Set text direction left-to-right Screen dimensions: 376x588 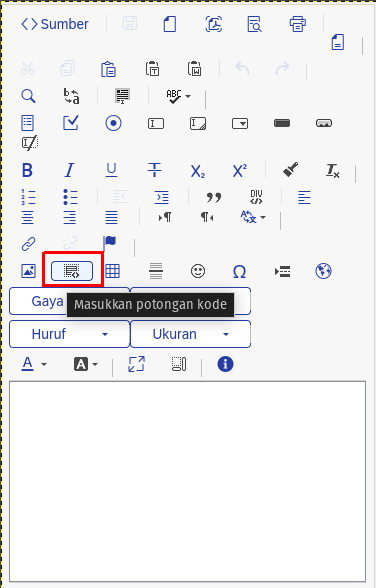click(165, 217)
